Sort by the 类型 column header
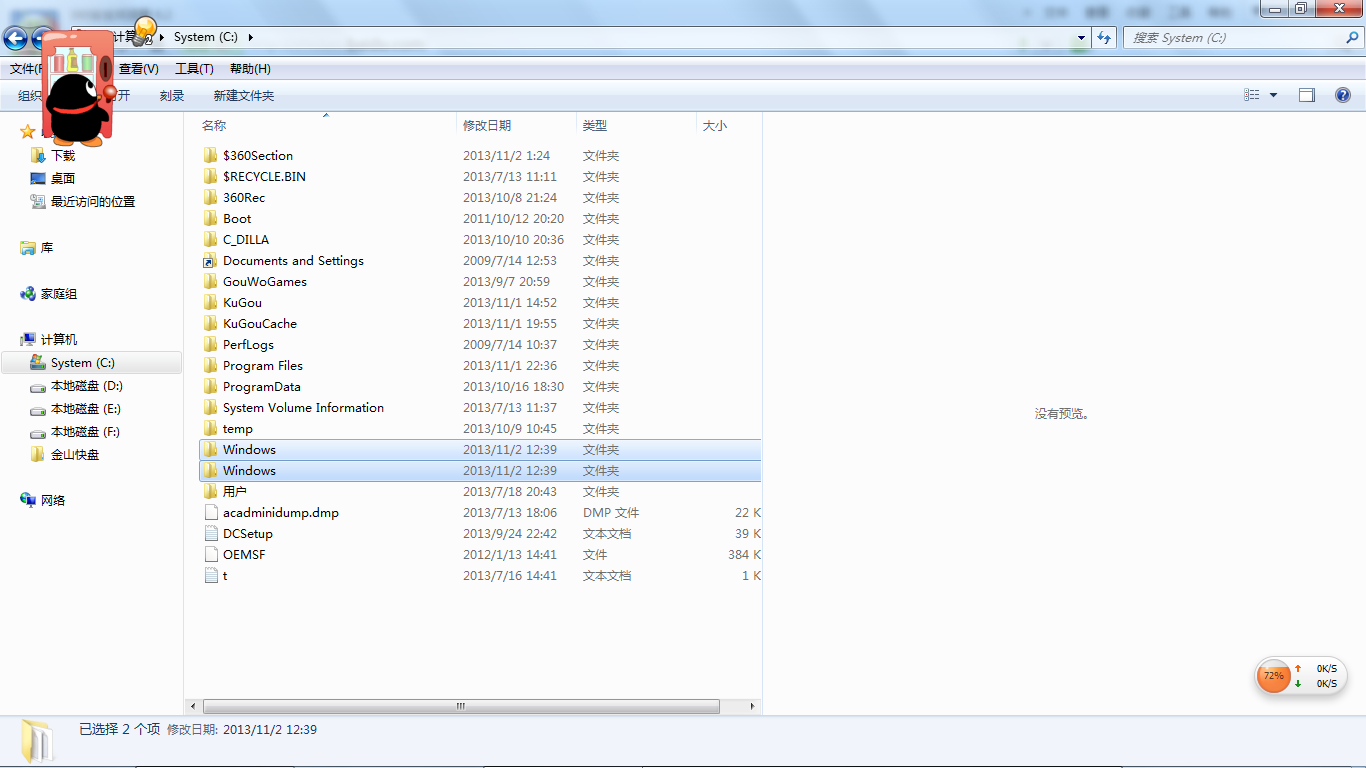The width and height of the screenshot is (1366, 768). tap(636, 125)
